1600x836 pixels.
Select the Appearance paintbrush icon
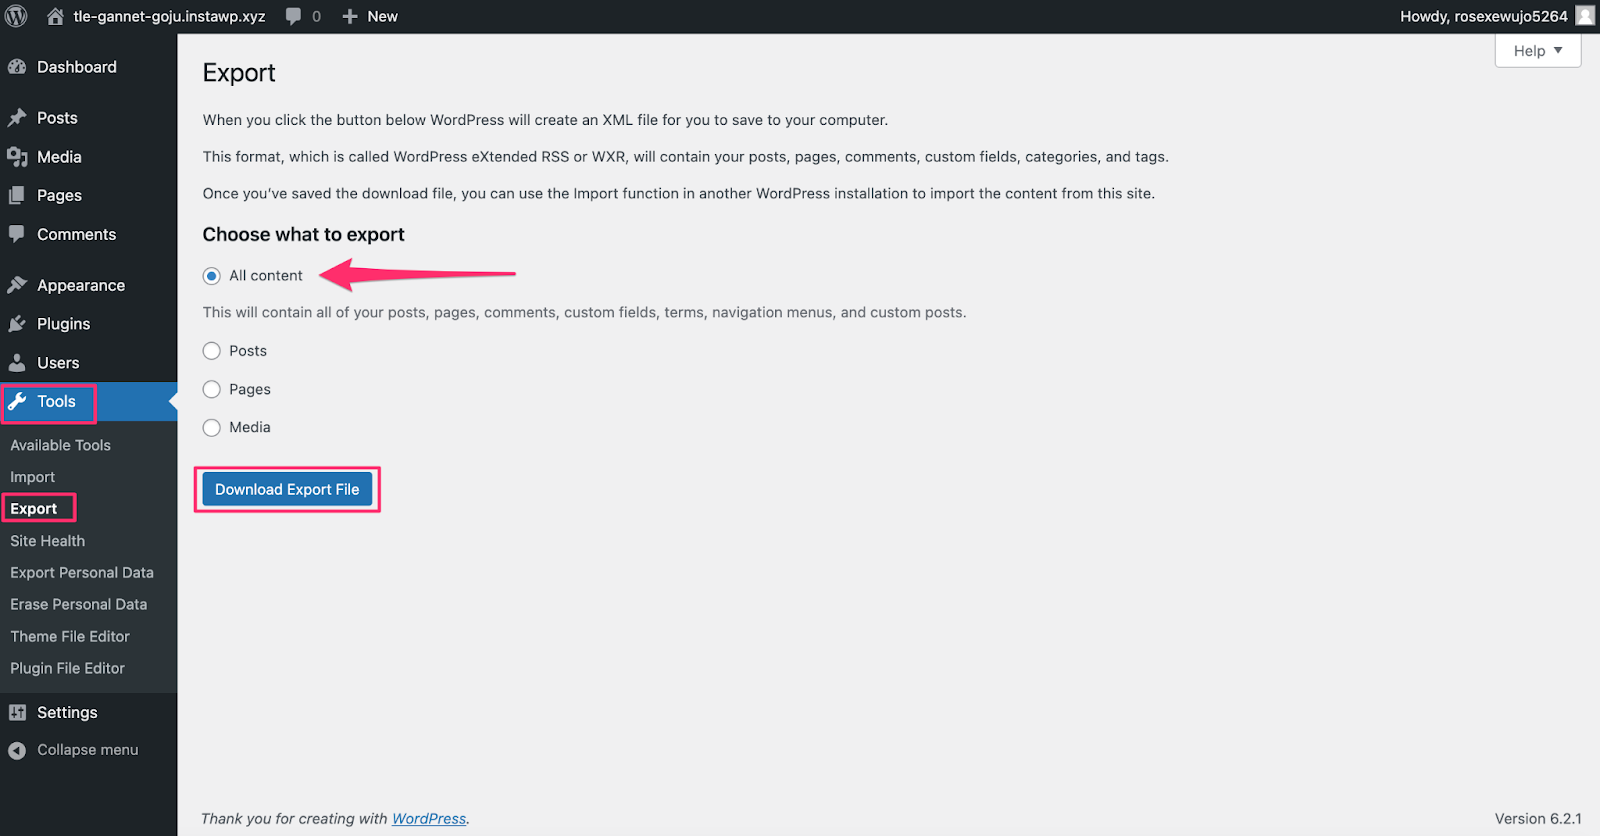tap(18, 284)
